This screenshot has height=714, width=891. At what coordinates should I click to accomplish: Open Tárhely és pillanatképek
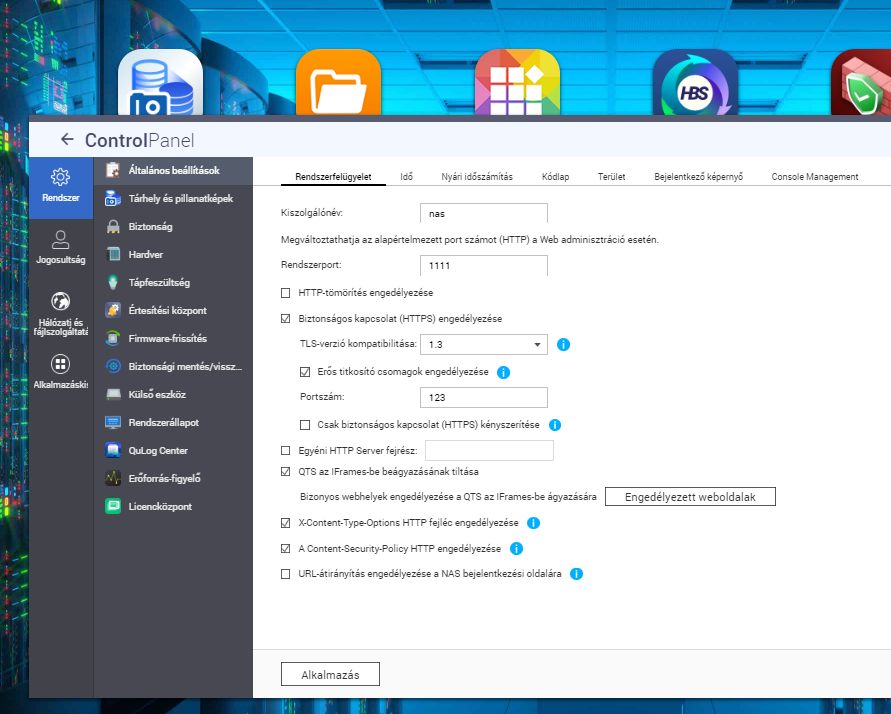(x=173, y=198)
